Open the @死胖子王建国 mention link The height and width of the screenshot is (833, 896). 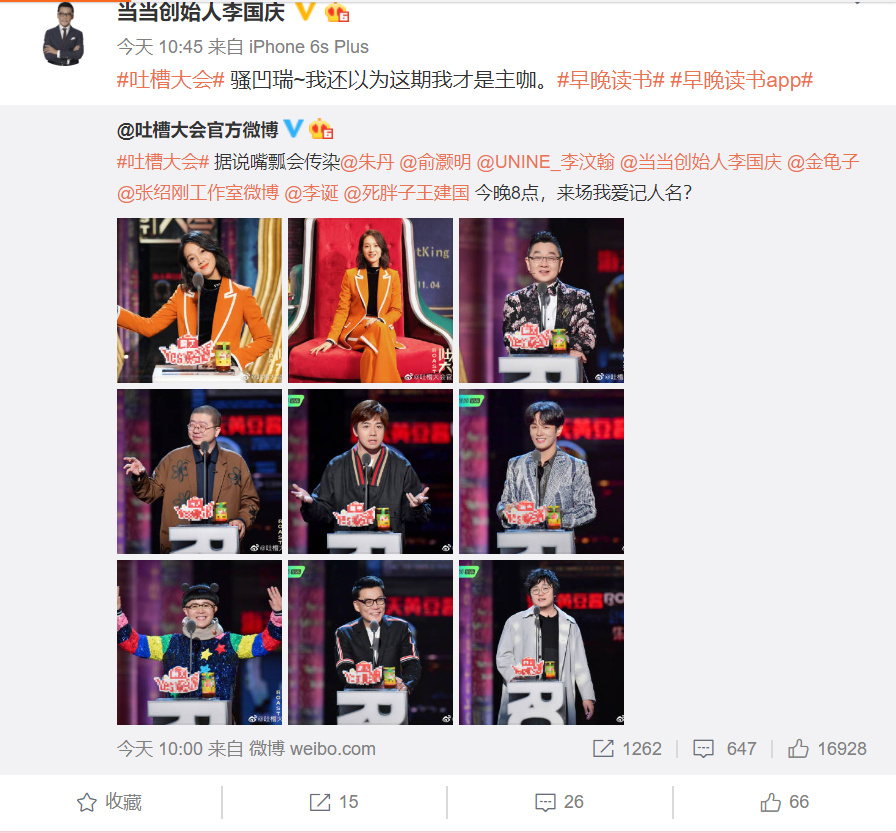[406, 193]
